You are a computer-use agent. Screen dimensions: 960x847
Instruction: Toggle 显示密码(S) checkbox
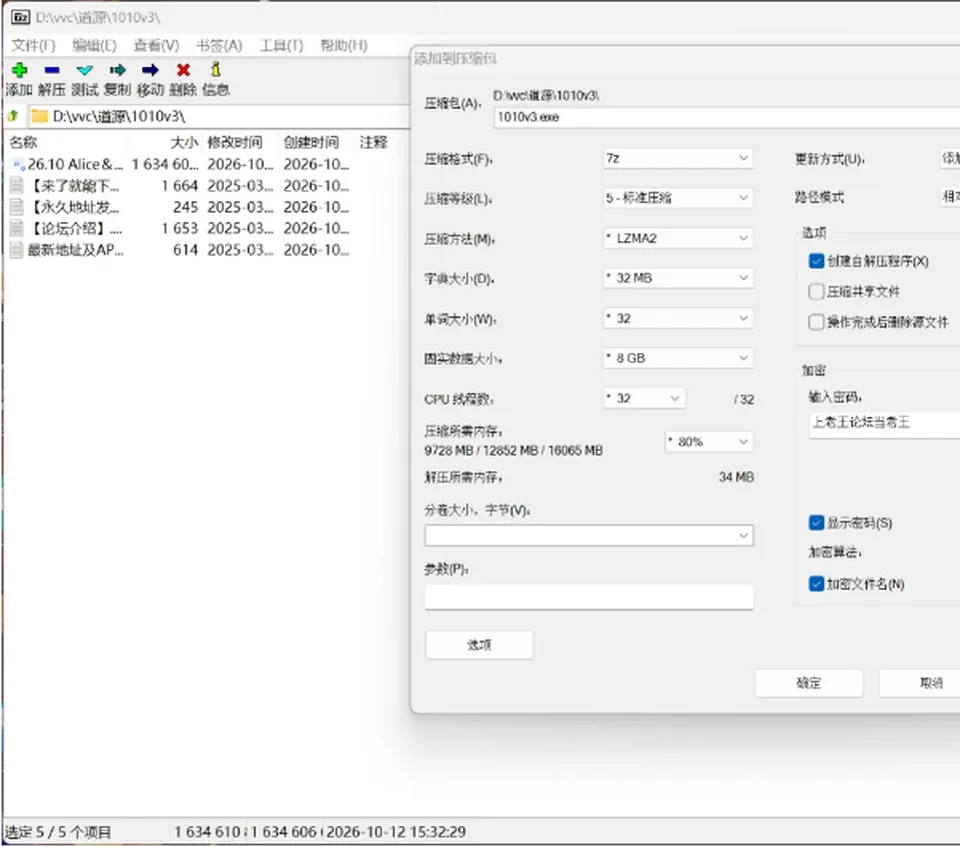816,522
